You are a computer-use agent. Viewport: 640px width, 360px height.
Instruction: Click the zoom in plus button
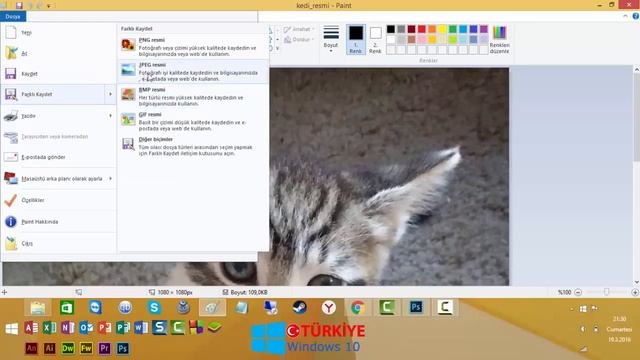click(635, 292)
